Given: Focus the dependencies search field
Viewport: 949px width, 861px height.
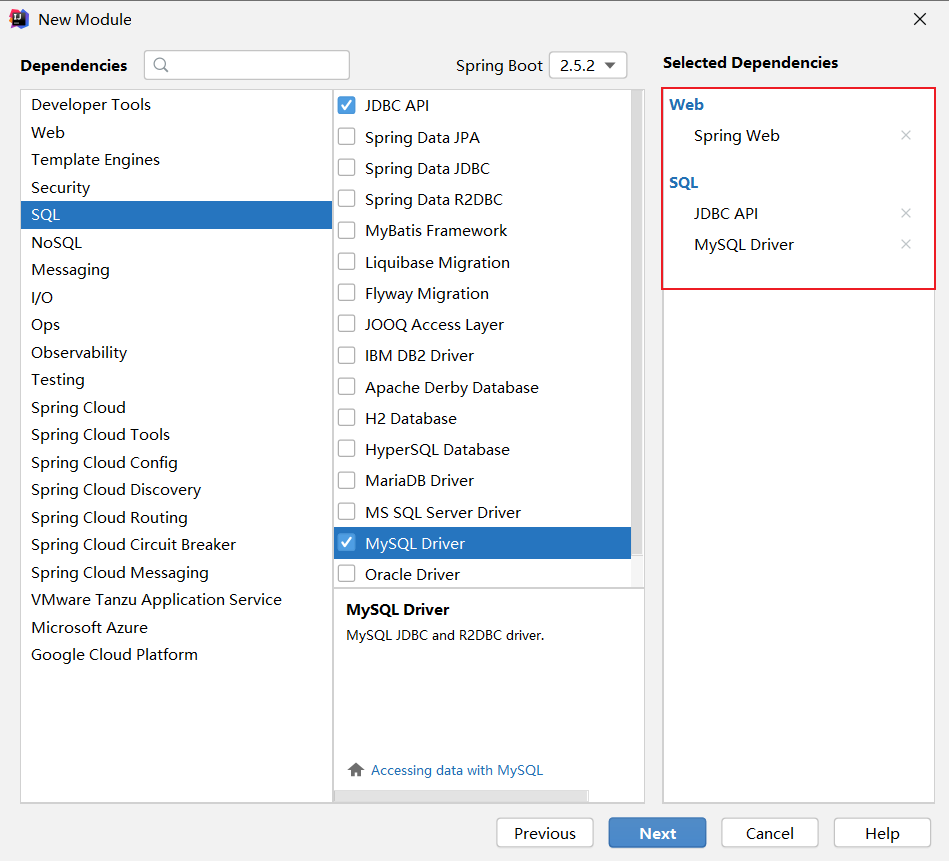Looking at the screenshot, I should tap(247, 65).
